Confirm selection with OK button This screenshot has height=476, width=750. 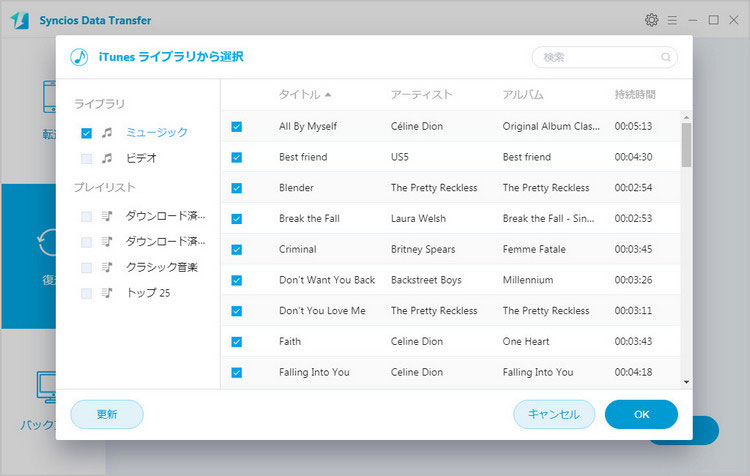641,414
